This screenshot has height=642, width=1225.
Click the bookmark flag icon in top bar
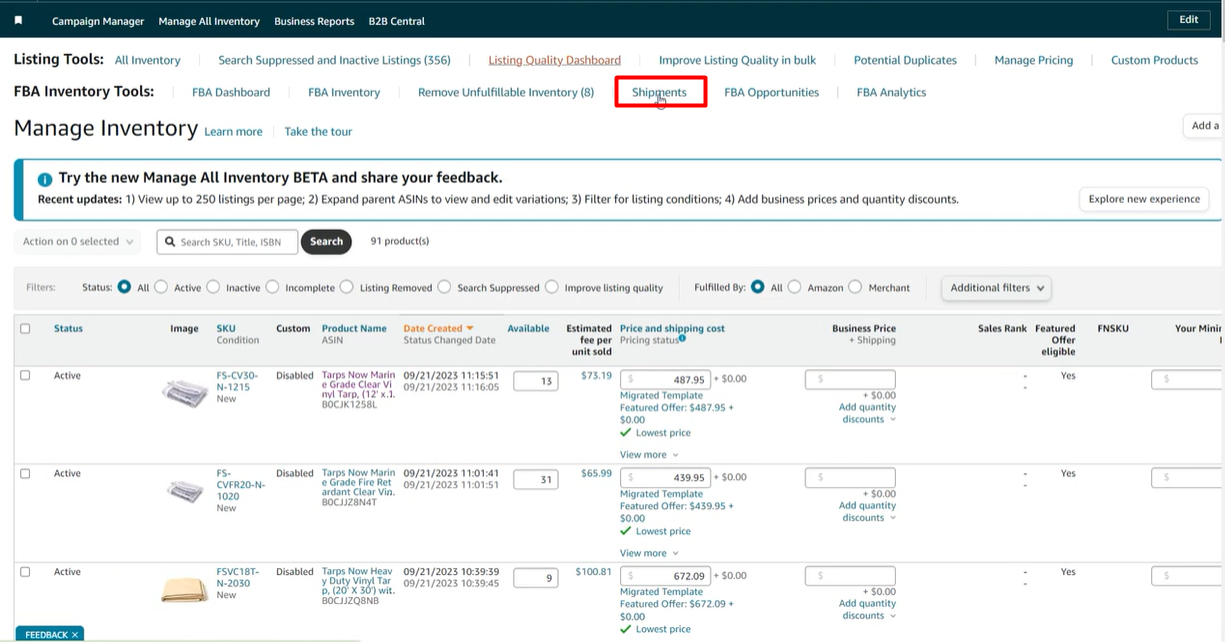19,20
